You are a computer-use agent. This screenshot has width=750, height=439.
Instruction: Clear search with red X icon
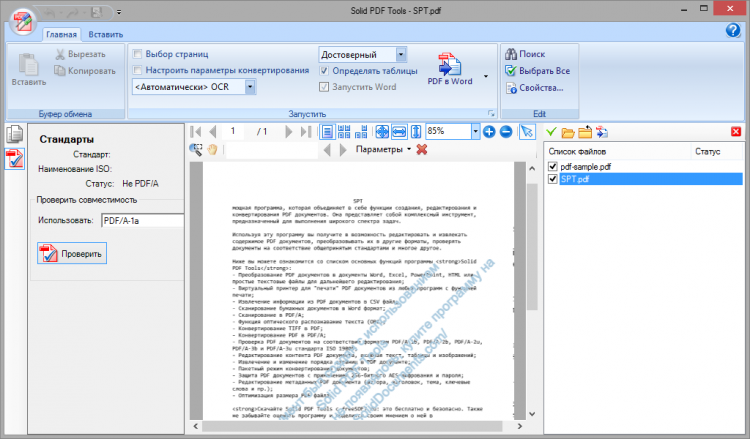pos(421,150)
